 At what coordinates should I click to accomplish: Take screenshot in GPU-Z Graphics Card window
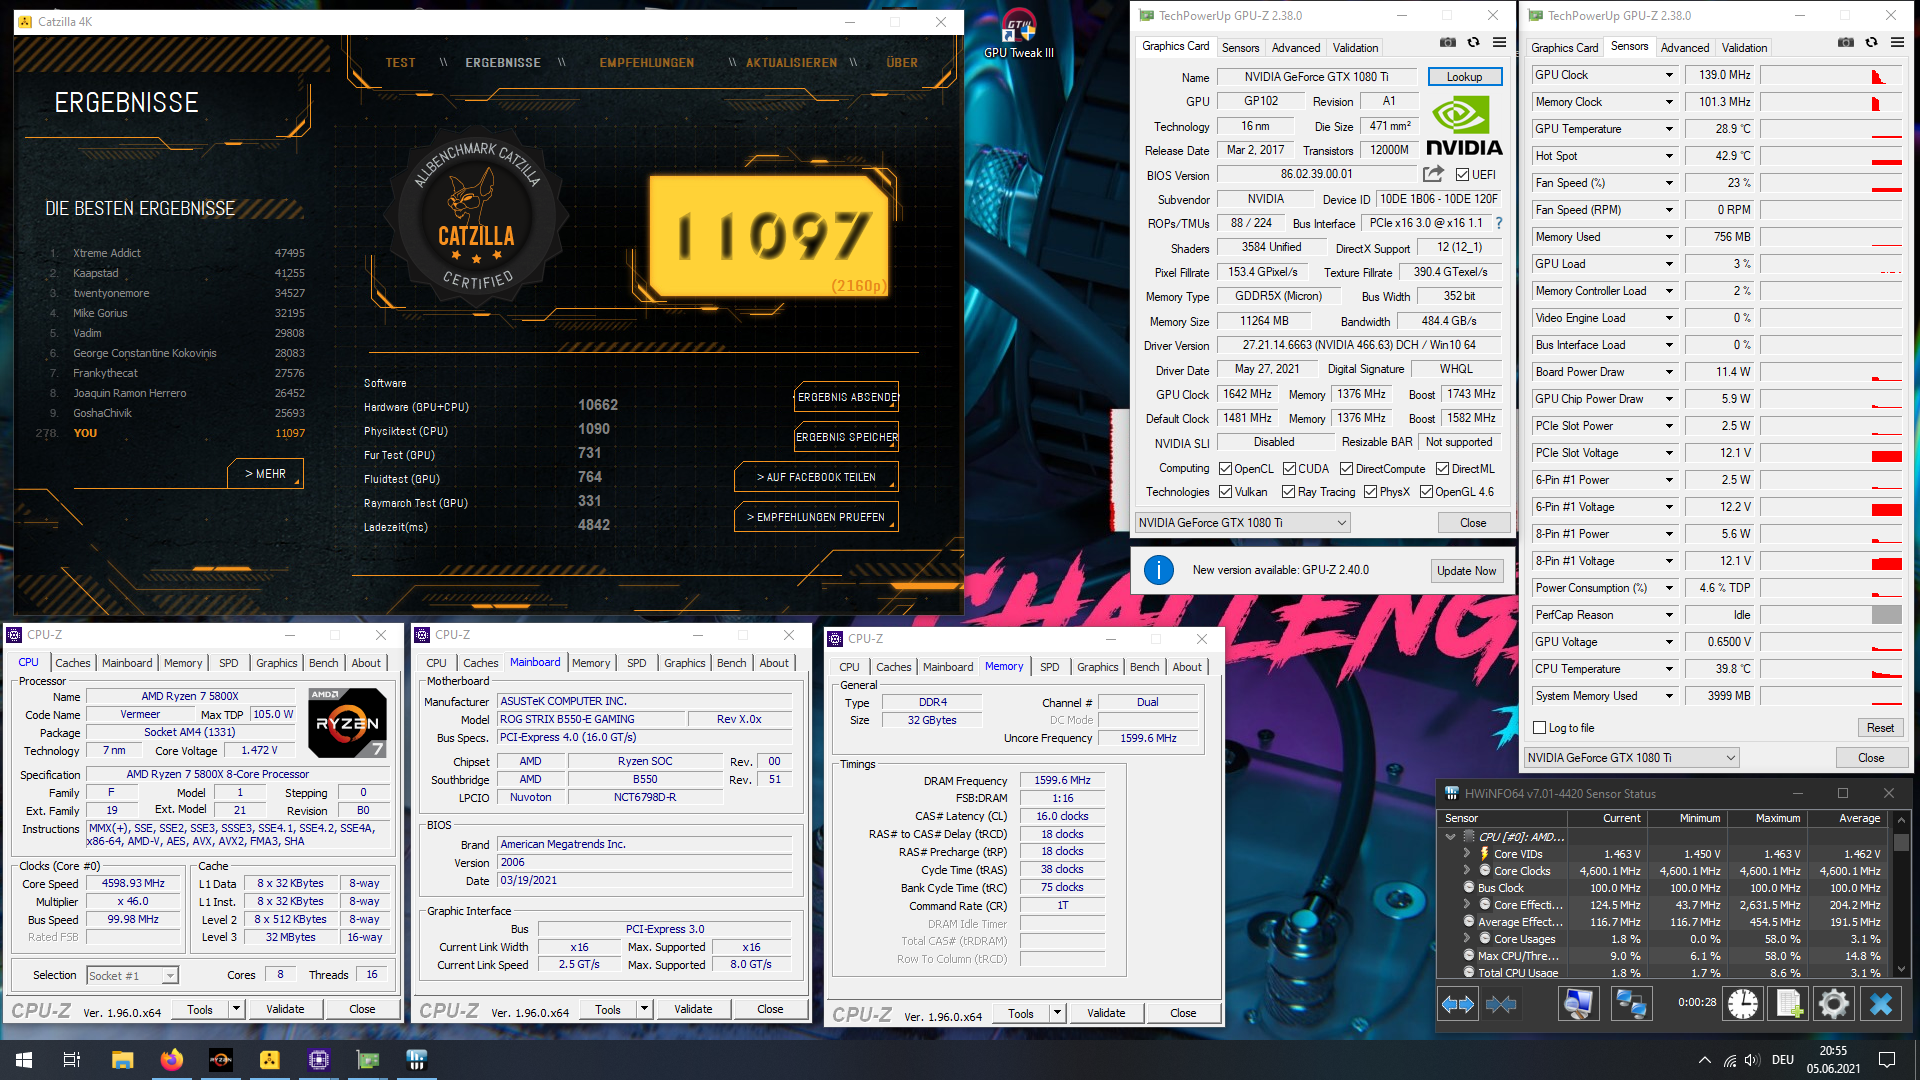click(1447, 42)
